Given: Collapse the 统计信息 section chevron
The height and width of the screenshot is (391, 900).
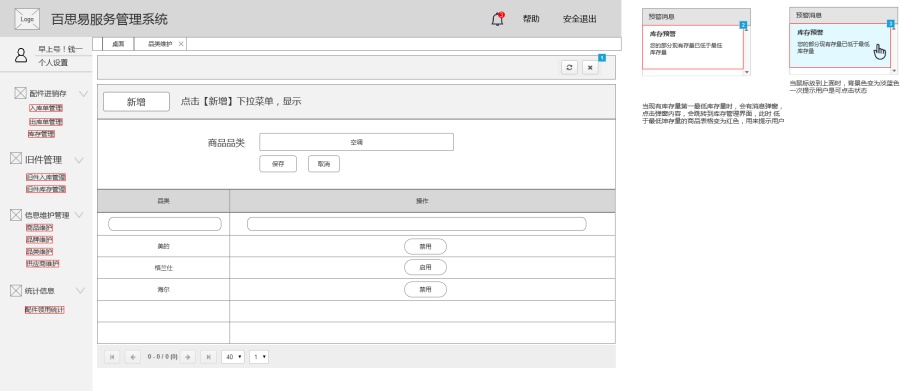Looking at the screenshot, I should (79, 291).
